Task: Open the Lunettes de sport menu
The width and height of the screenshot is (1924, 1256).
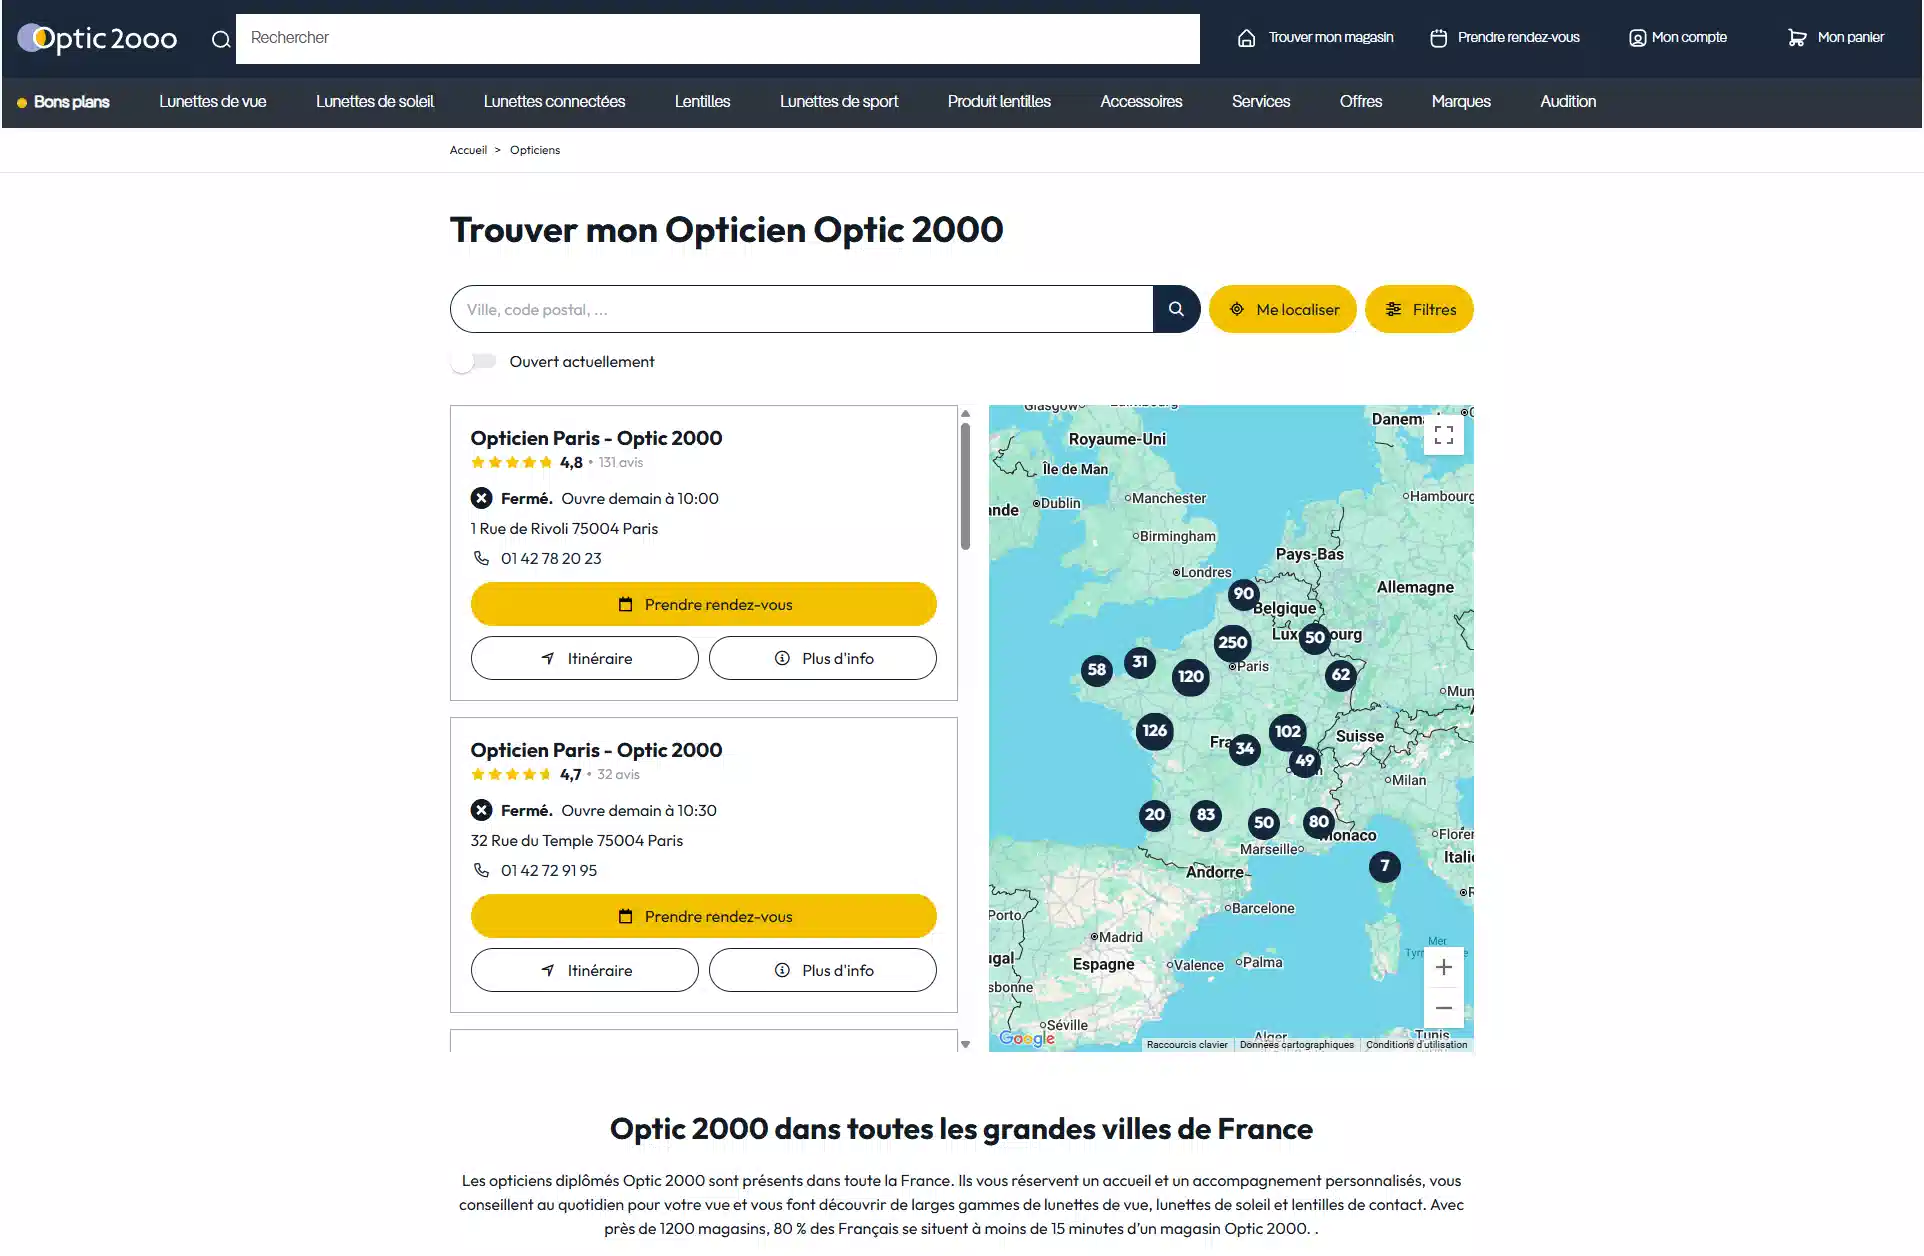Action: pos(839,102)
